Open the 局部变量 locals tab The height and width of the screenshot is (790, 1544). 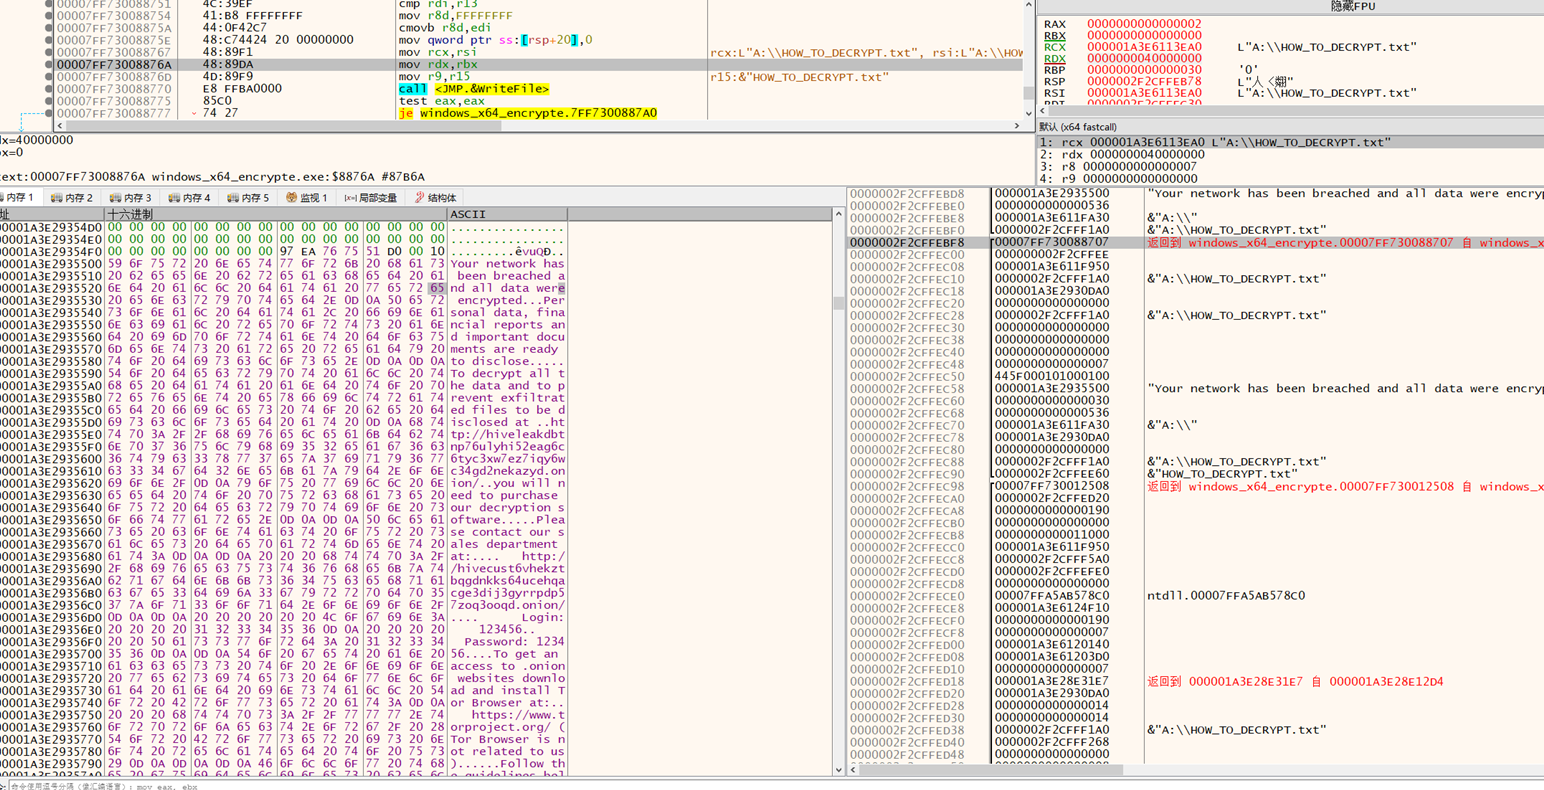(376, 197)
